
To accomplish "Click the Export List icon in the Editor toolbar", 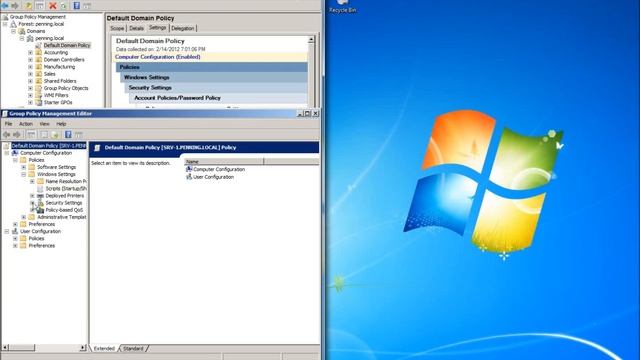I will click(x=55, y=135).
